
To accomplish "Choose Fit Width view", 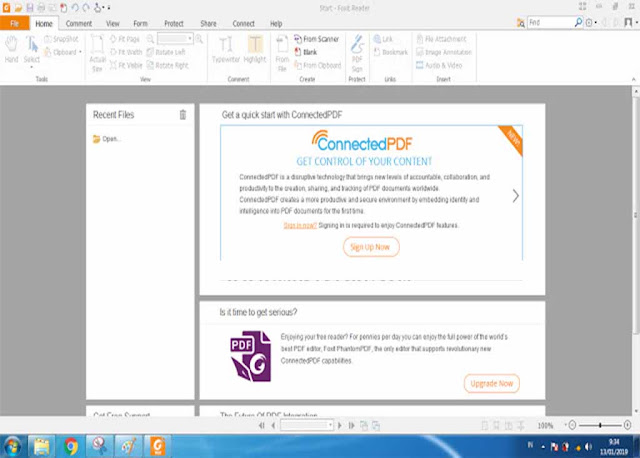I will click(126, 52).
